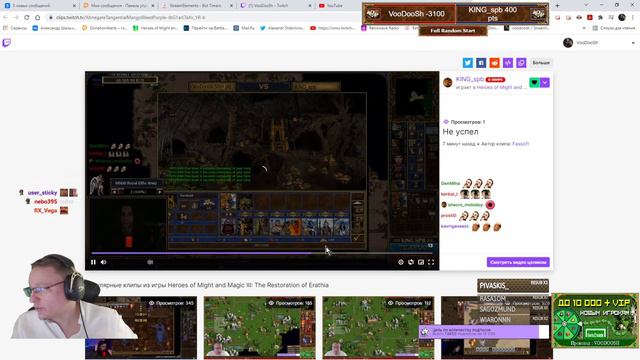
Task: Follow KING_spb with the heart button
Action: 534,82
